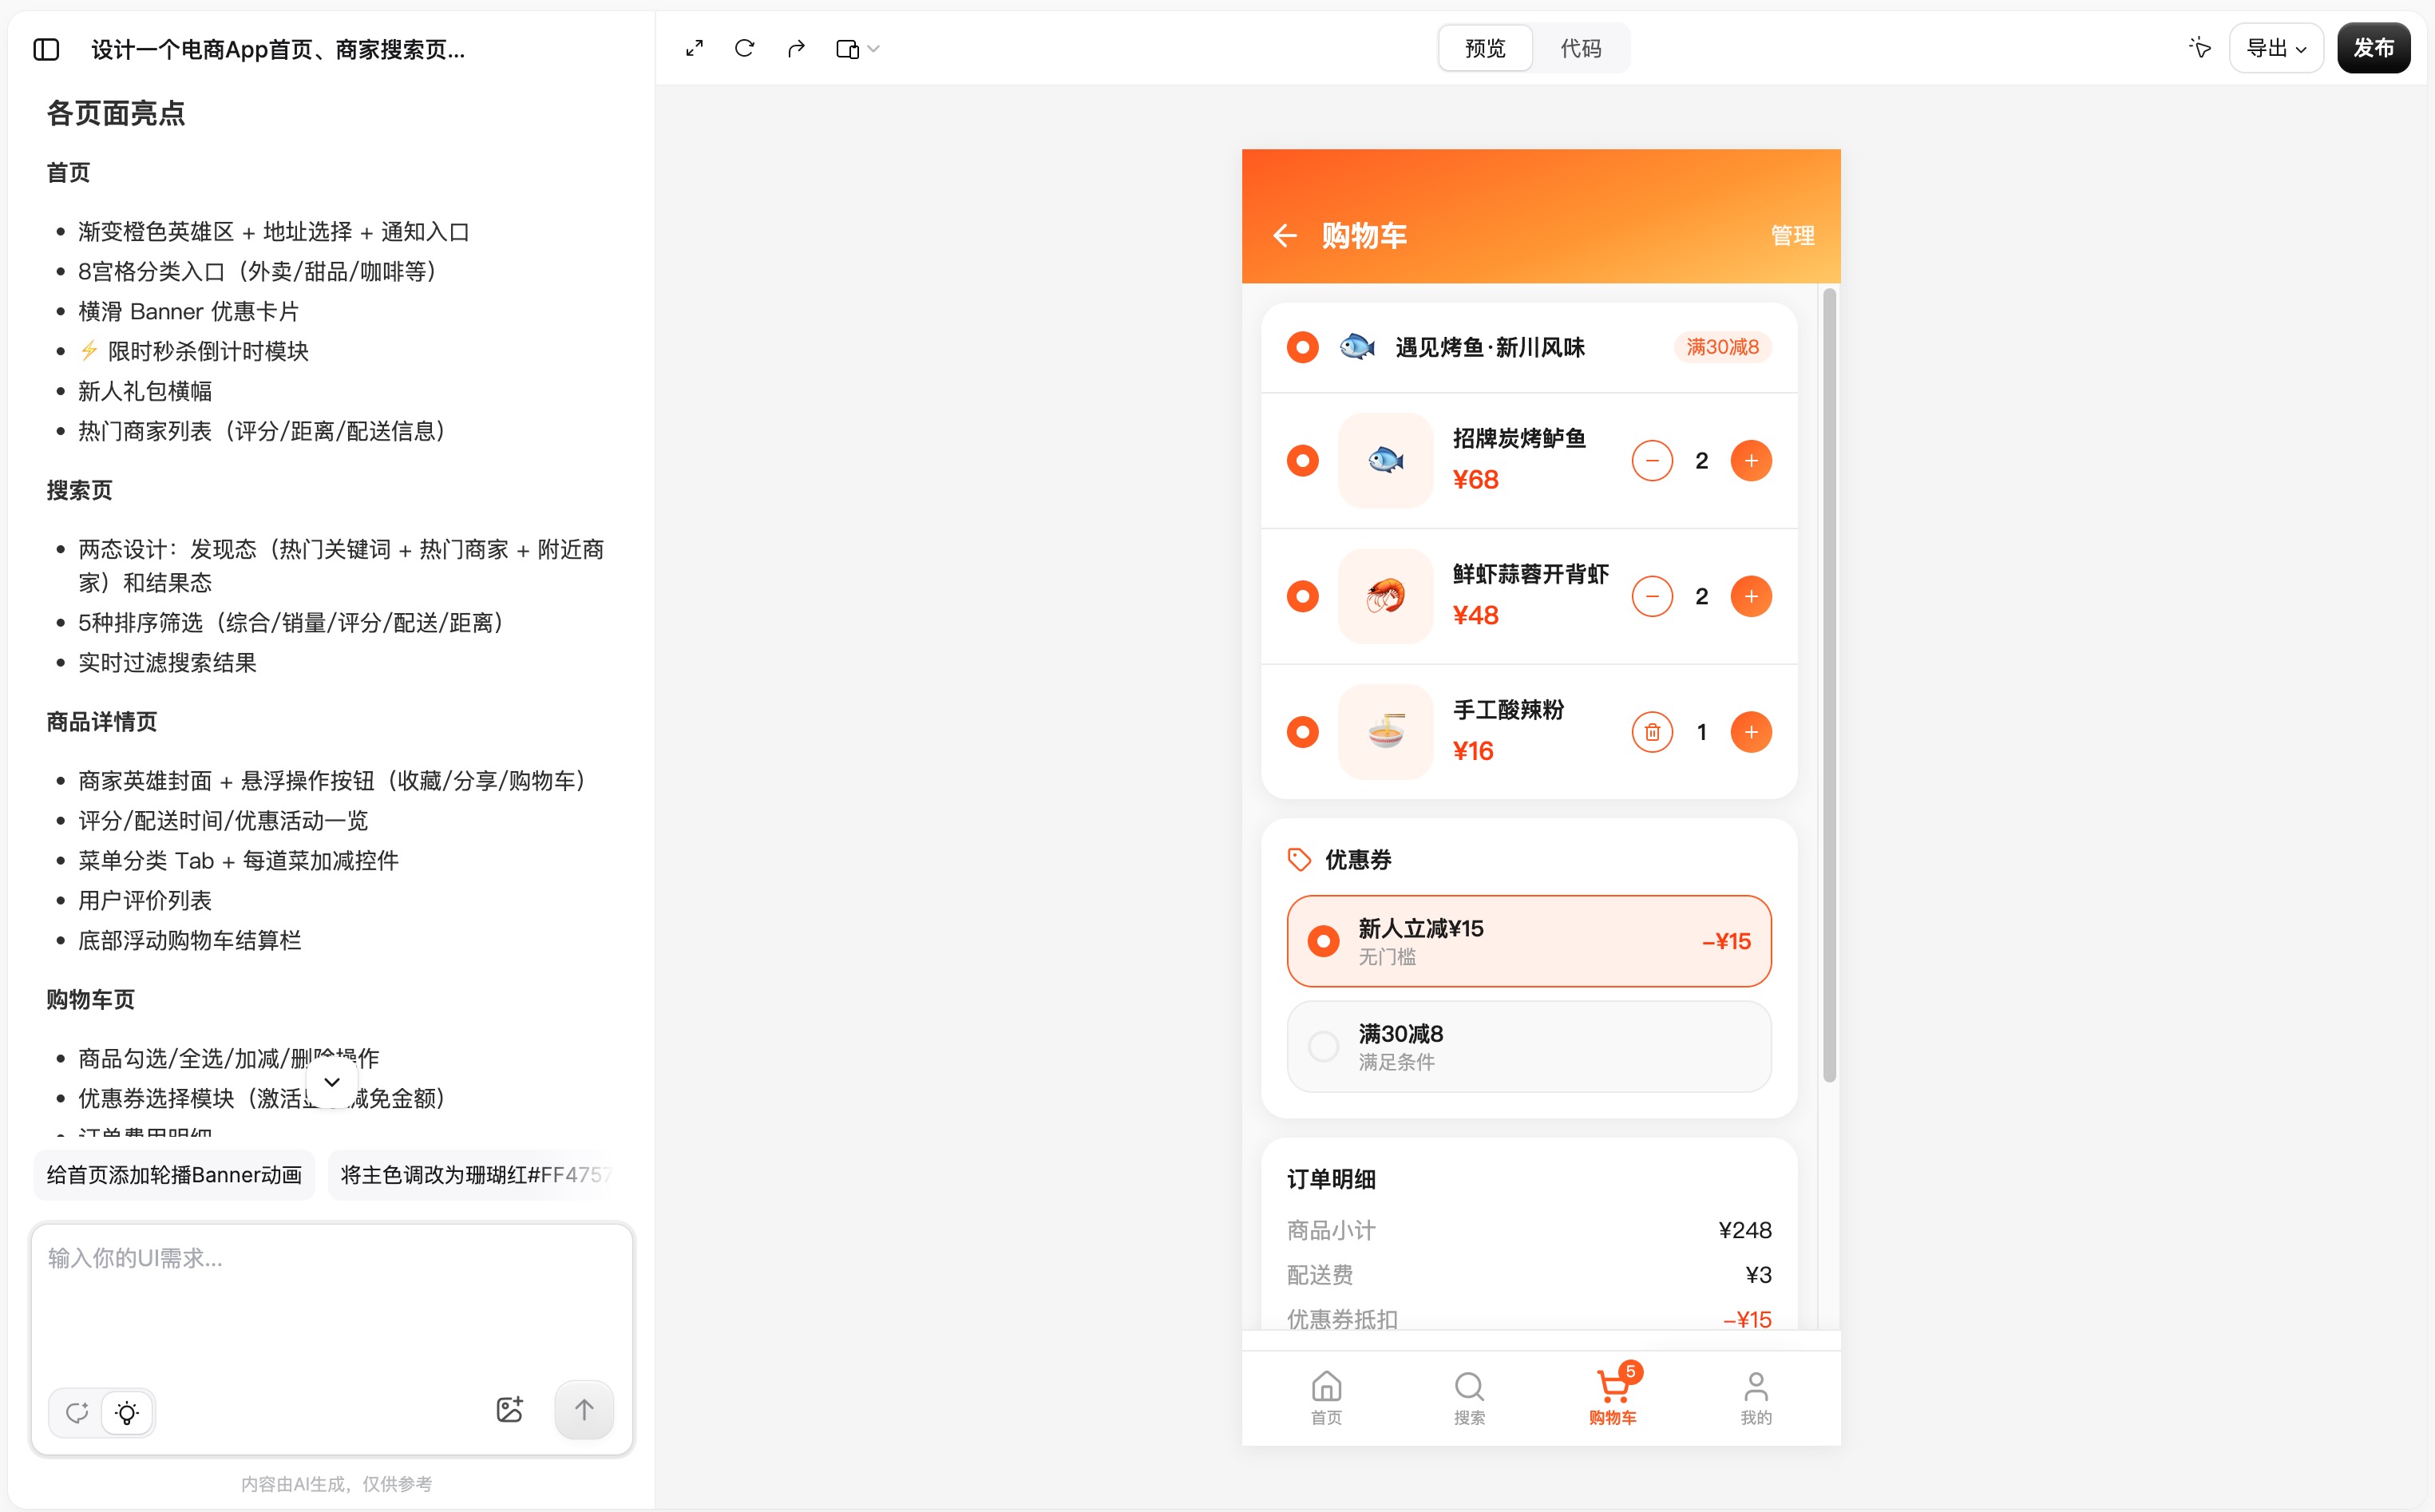
Task: Click the 优惠券 tag icon
Action: point(1299,860)
